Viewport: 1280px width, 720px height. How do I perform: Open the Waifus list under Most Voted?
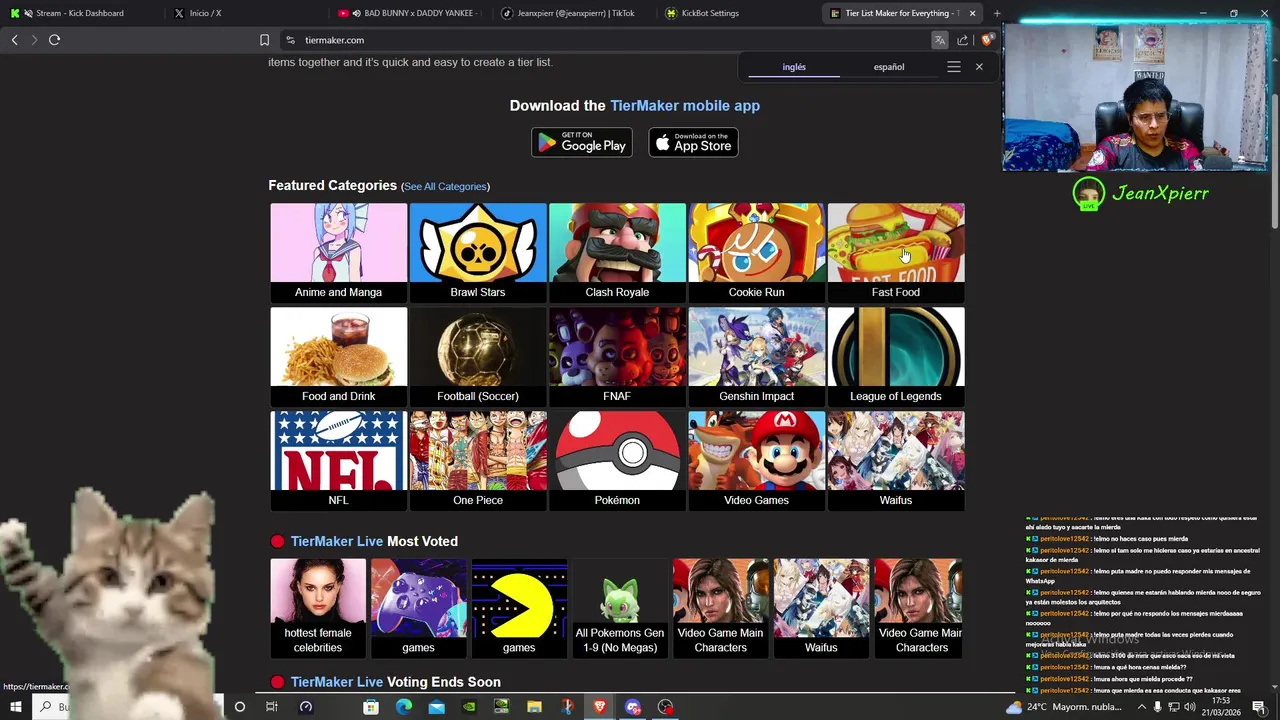(821, 607)
